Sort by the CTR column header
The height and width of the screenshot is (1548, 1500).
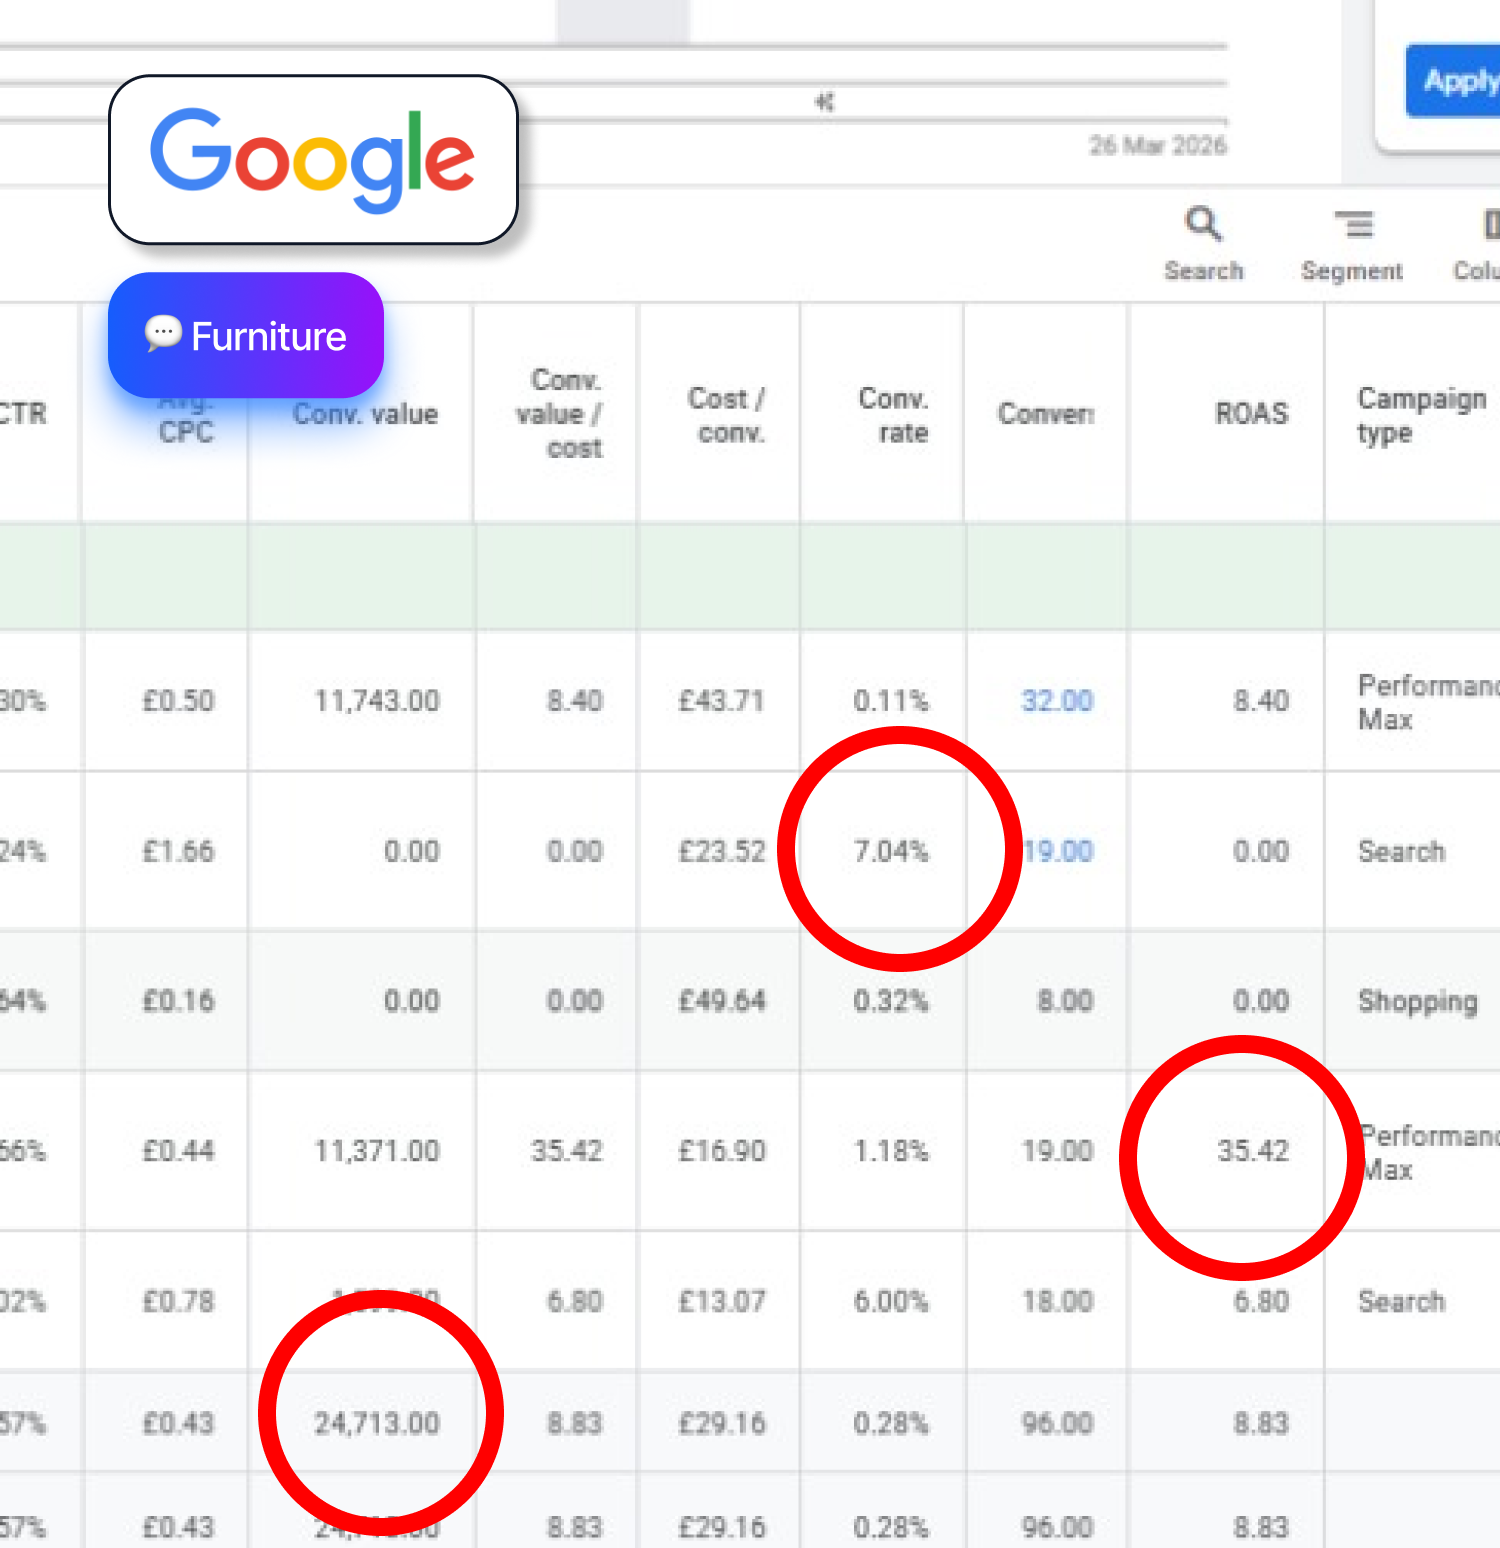pos(22,413)
